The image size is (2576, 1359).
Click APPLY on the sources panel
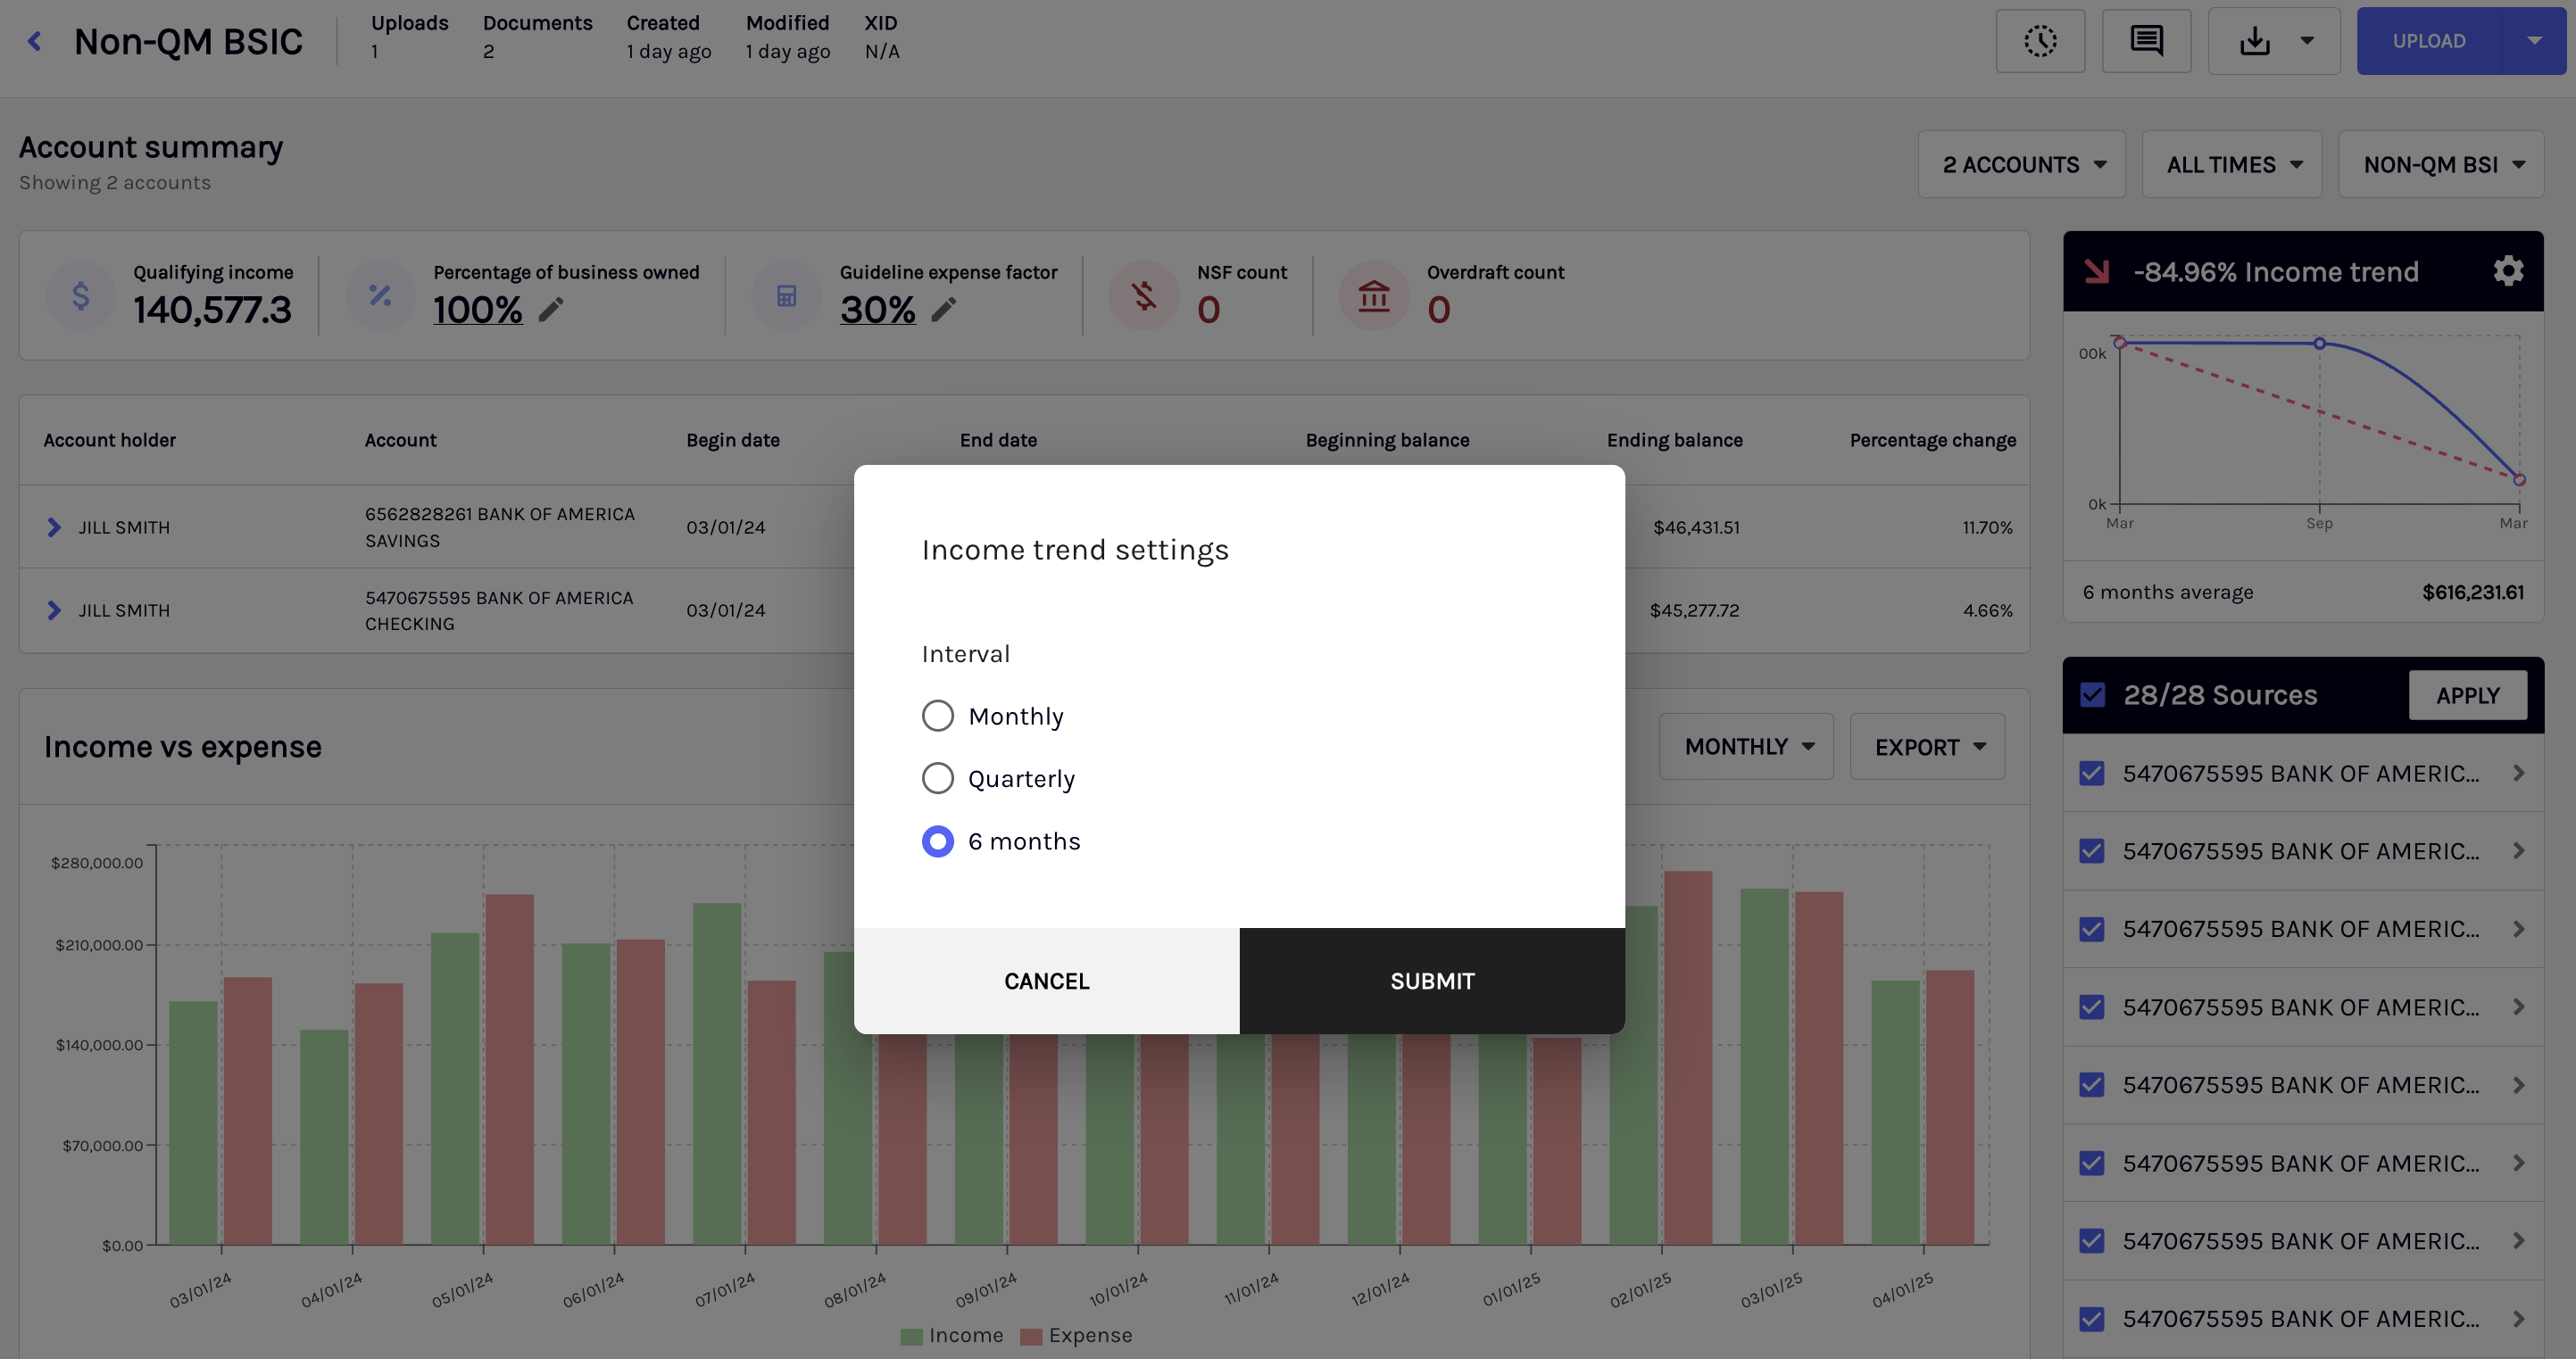(2467, 694)
